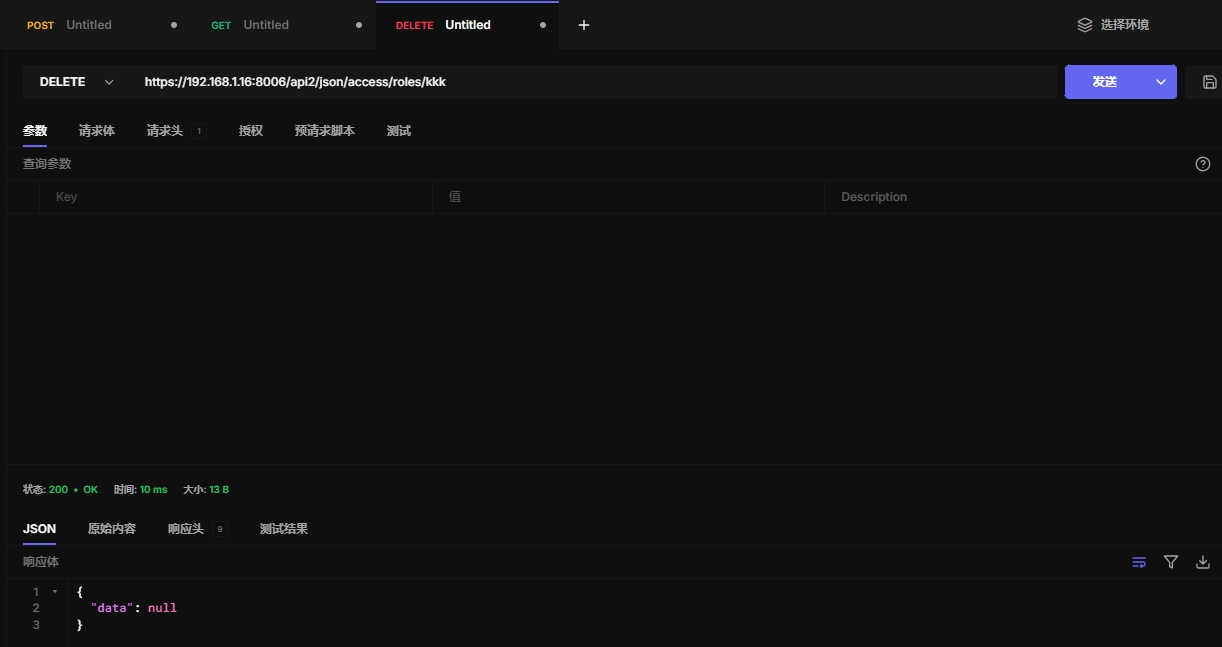Add a new request tab
Viewport: 1222px width, 647px height.
pos(584,25)
